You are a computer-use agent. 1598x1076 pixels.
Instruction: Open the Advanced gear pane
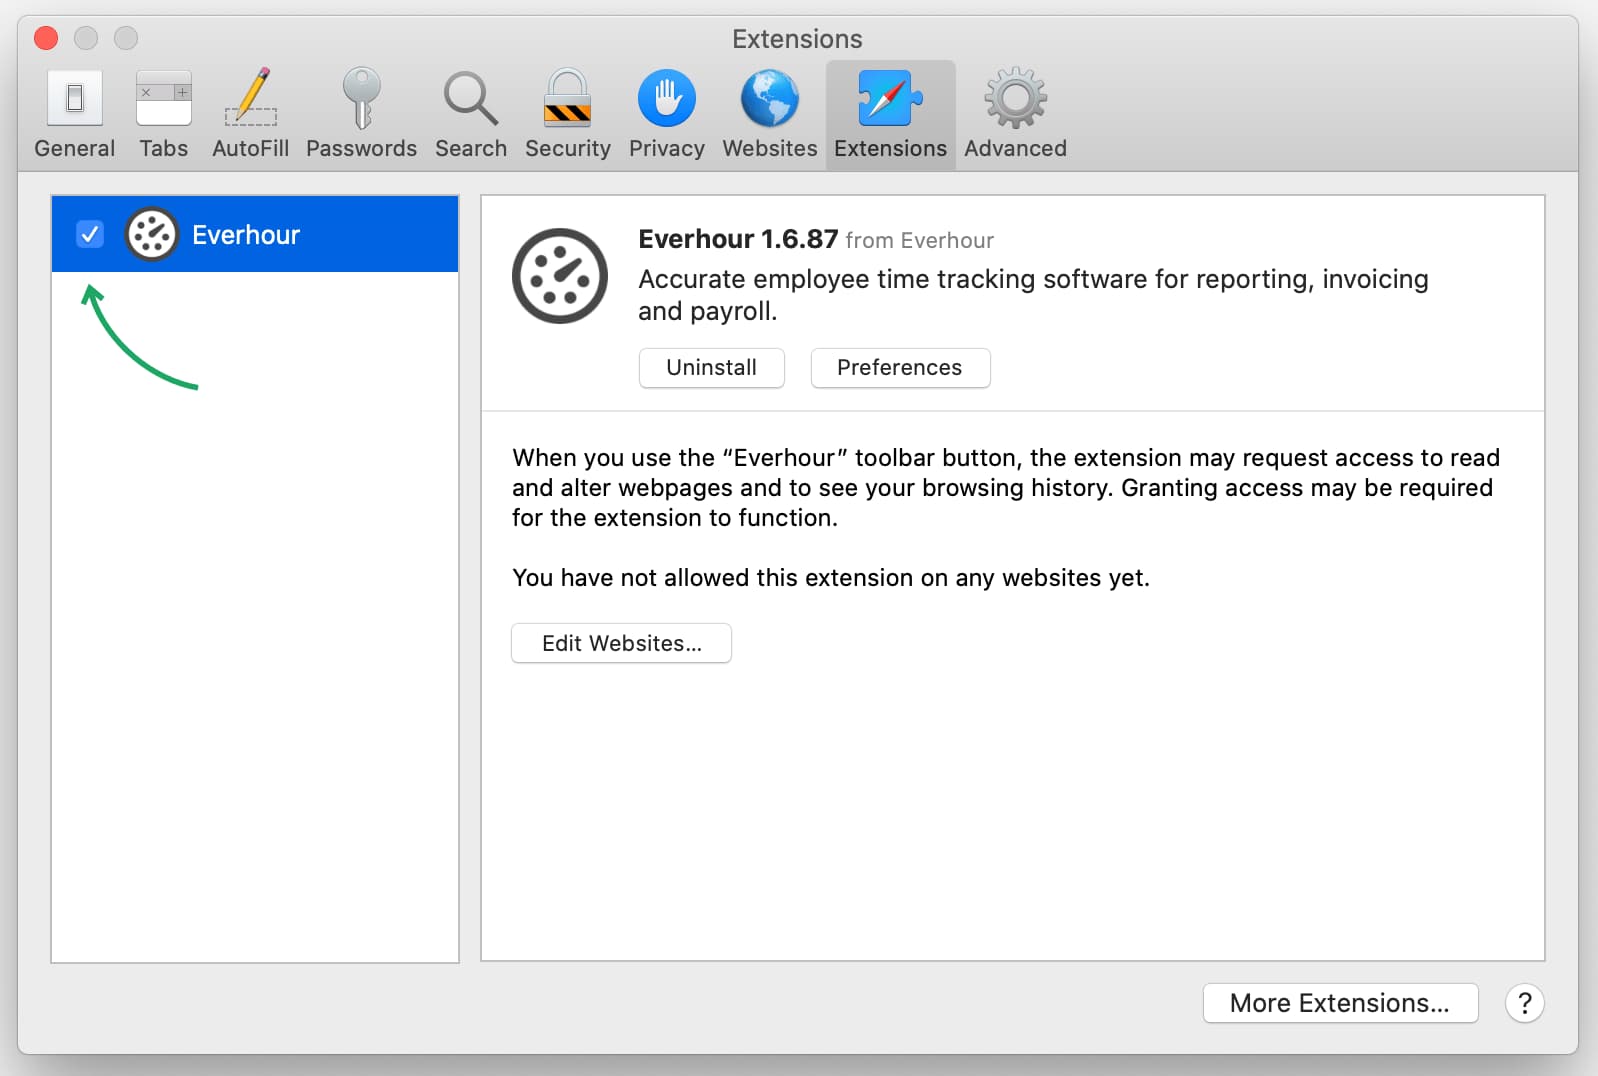coord(1015,114)
